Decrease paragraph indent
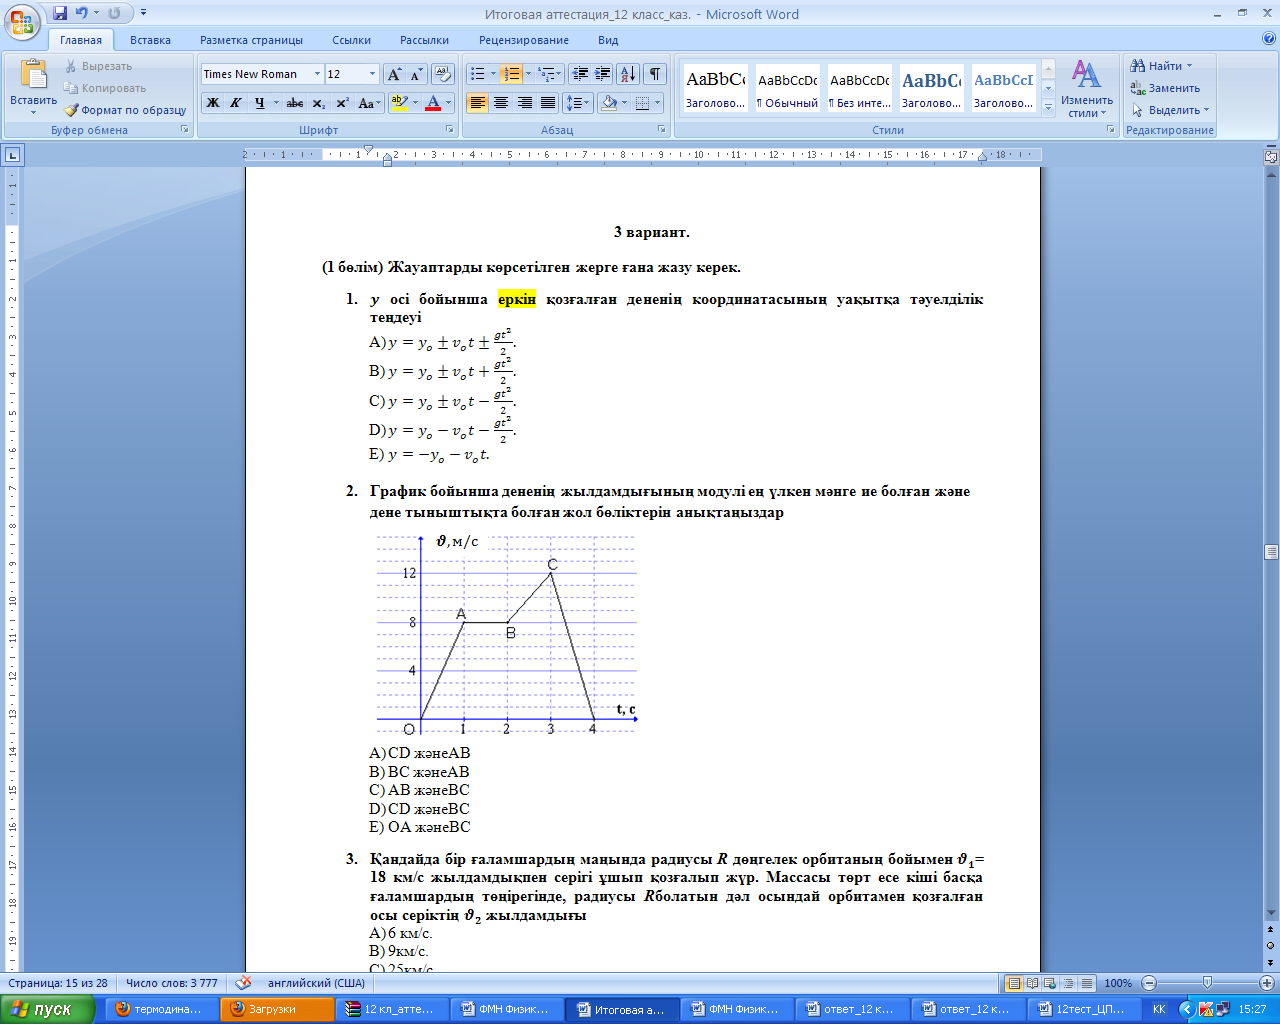The height and width of the screenshot is (1024, 1280). click(x=580, y=74)
